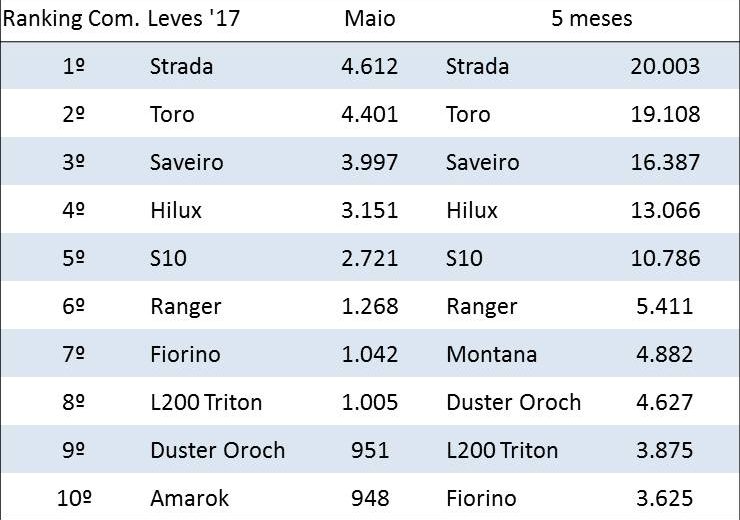Select Strada's 5-month total 20.003
This screenshot has height=520, width=740.
coord(665,67)
